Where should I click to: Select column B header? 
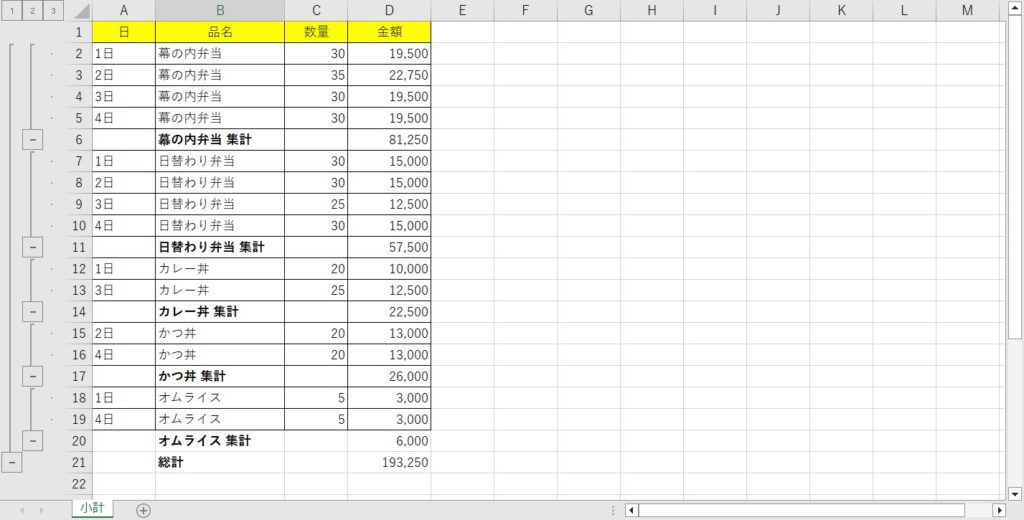point(219,11)
